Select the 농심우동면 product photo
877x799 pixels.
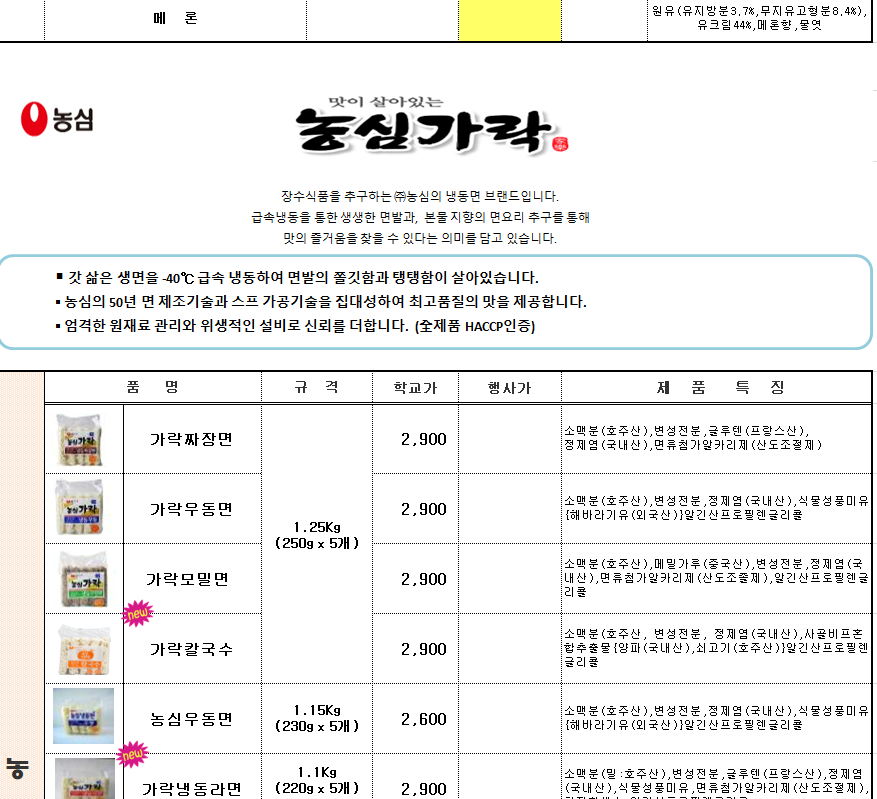[x=83, y=716]
